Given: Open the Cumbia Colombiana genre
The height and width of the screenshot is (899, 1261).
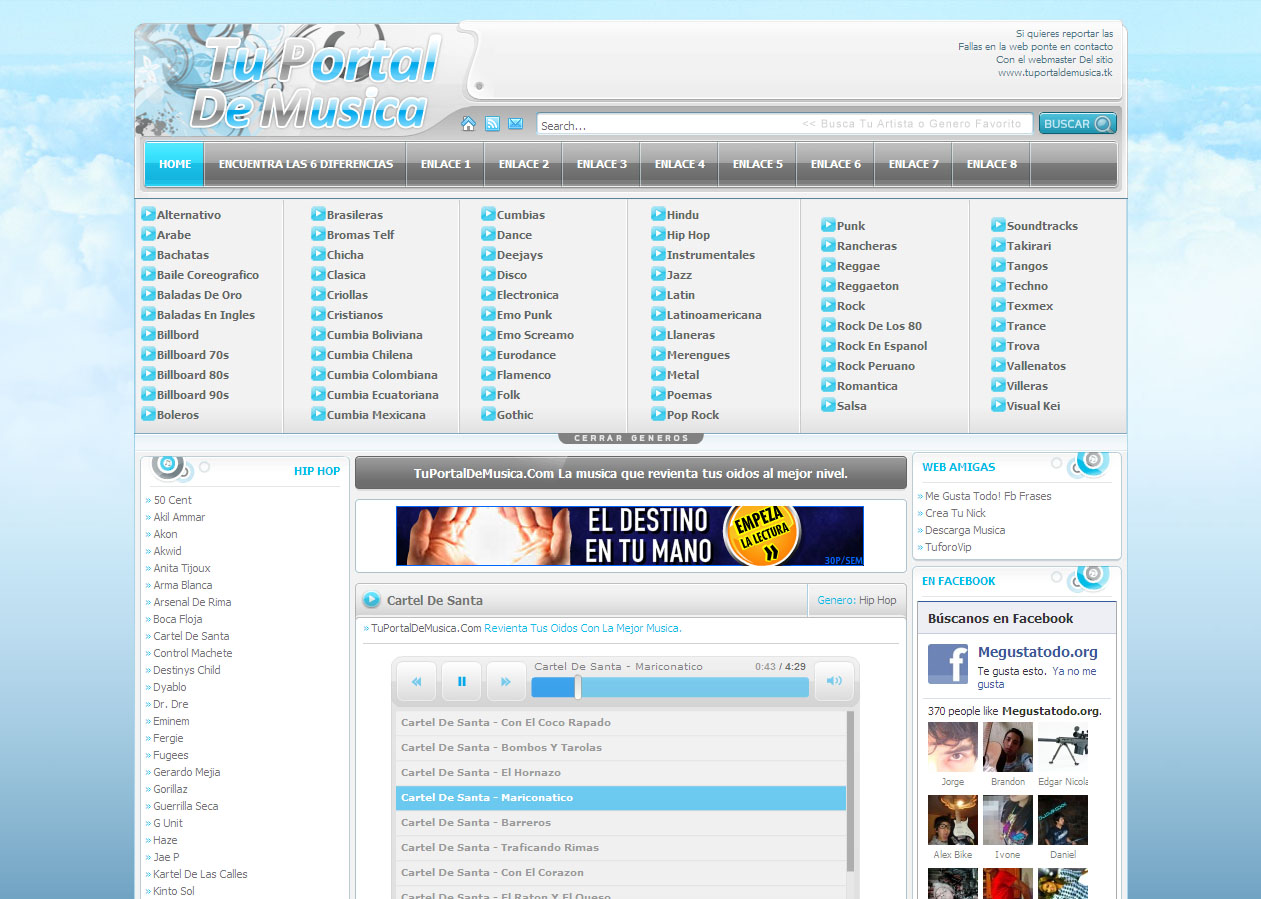Looking at the screenshot, I should click(382, 375).
